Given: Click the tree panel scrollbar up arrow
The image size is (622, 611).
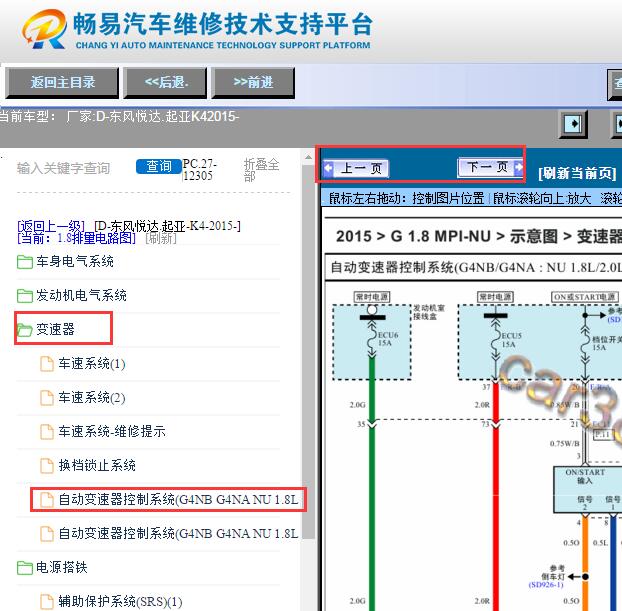Looking at the screenshot, I should click(308, 158).
